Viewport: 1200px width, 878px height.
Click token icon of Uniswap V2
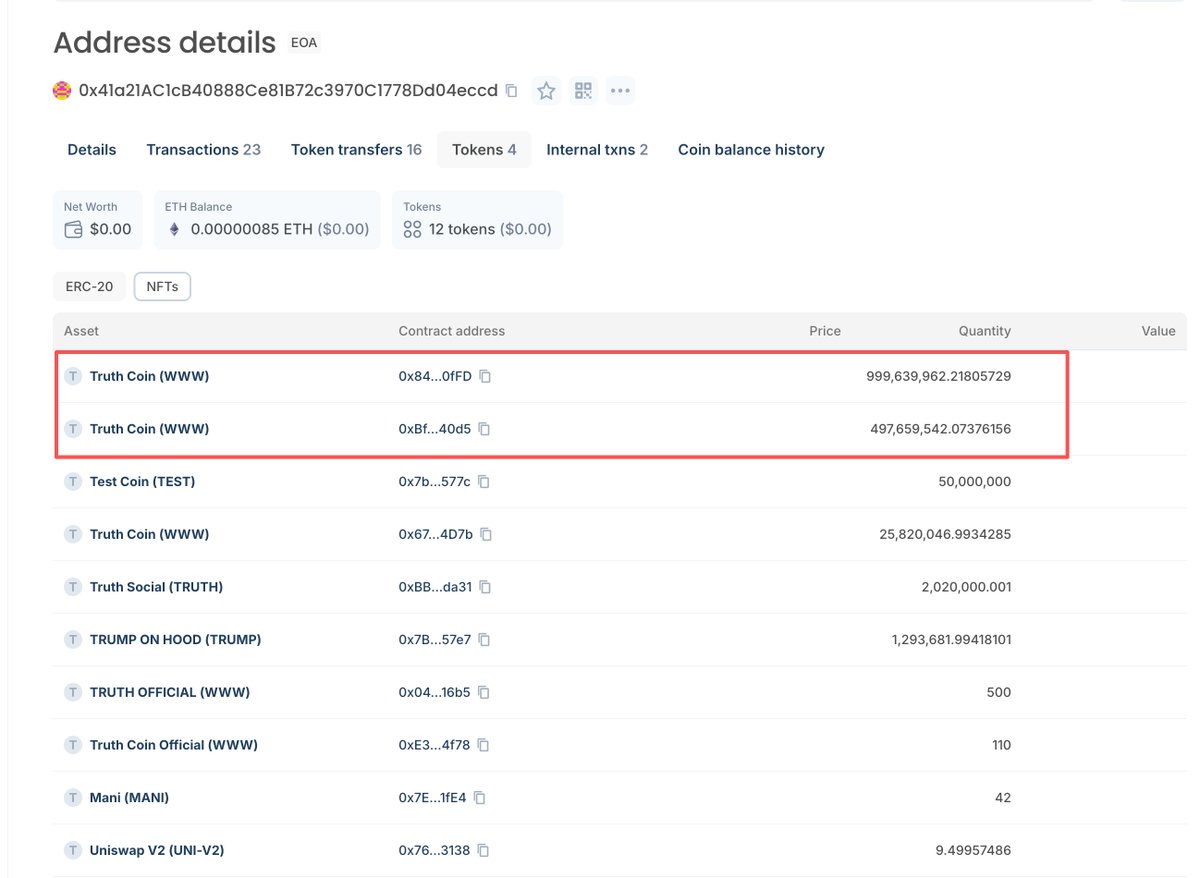click(x=73, y=851)
